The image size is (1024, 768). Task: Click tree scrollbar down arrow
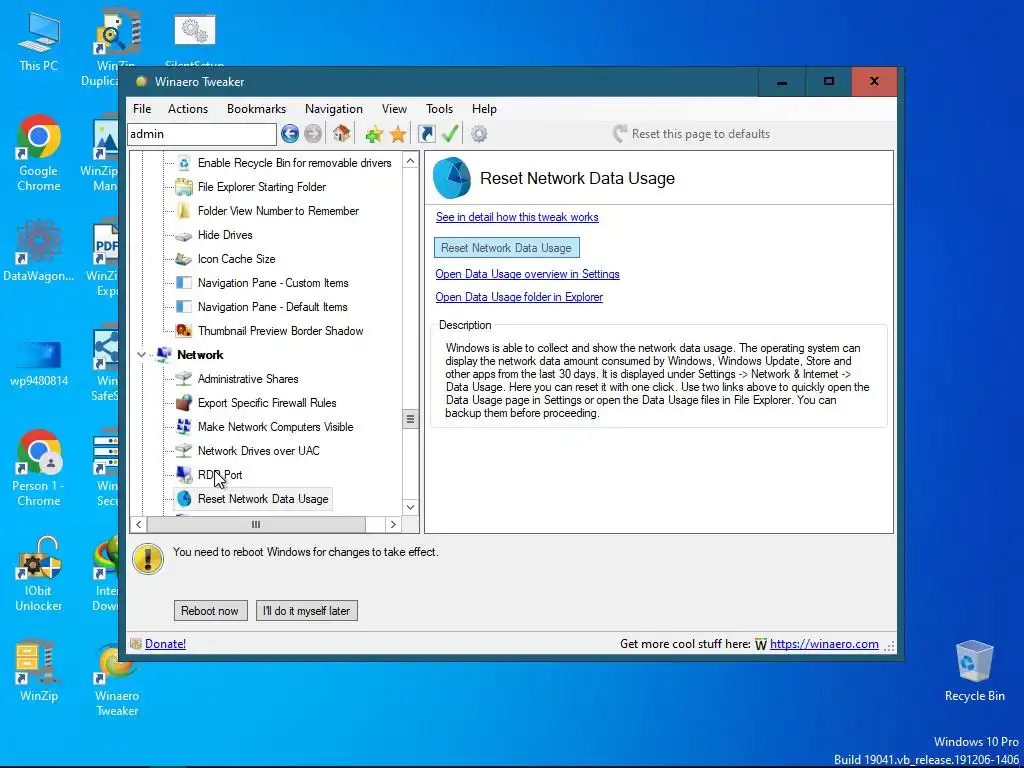coord(410,507)
